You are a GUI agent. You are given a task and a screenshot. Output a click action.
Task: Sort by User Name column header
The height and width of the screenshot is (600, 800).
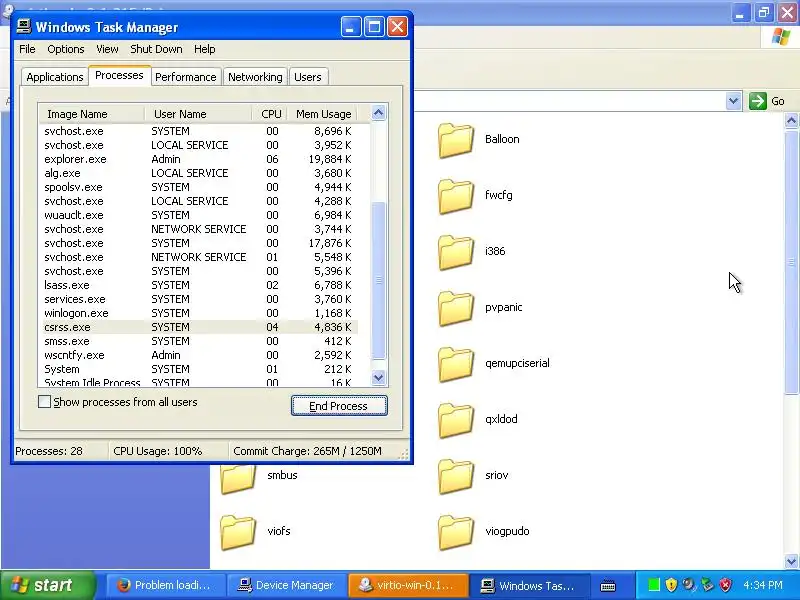point(198,114)
